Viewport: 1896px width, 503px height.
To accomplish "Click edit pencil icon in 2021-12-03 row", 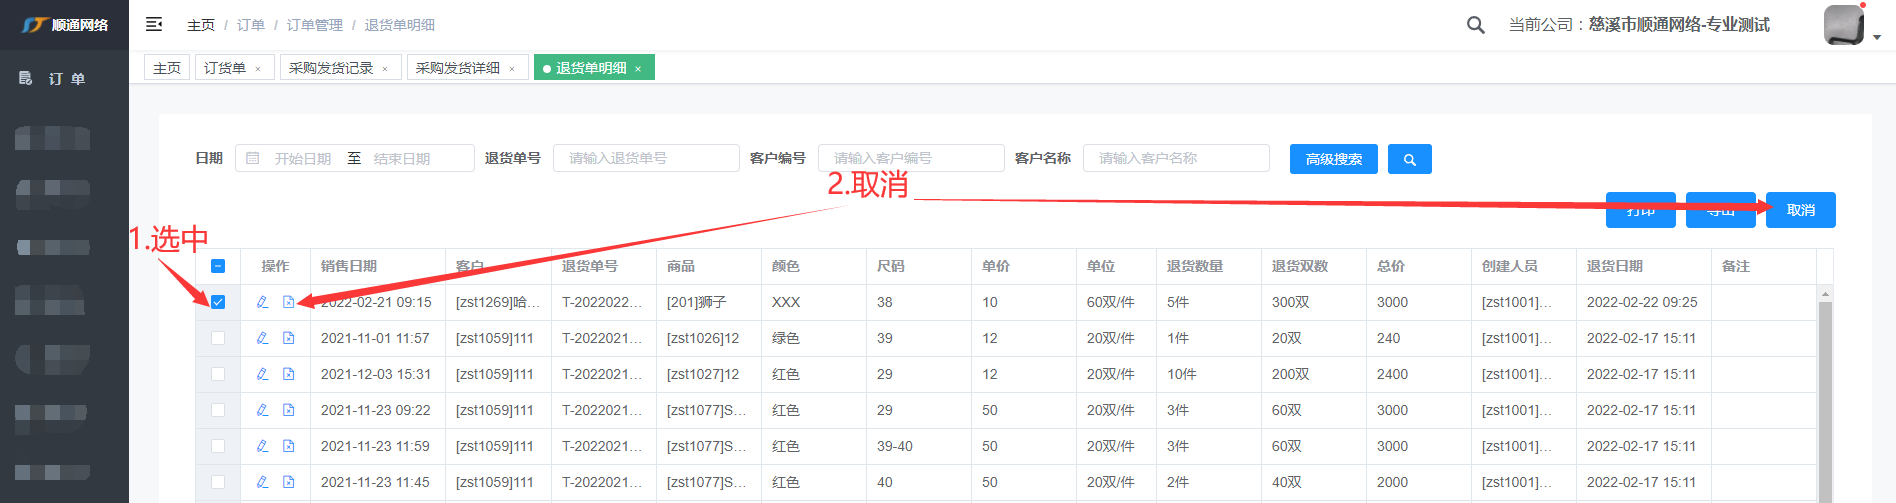I will (x=262, y=374).
